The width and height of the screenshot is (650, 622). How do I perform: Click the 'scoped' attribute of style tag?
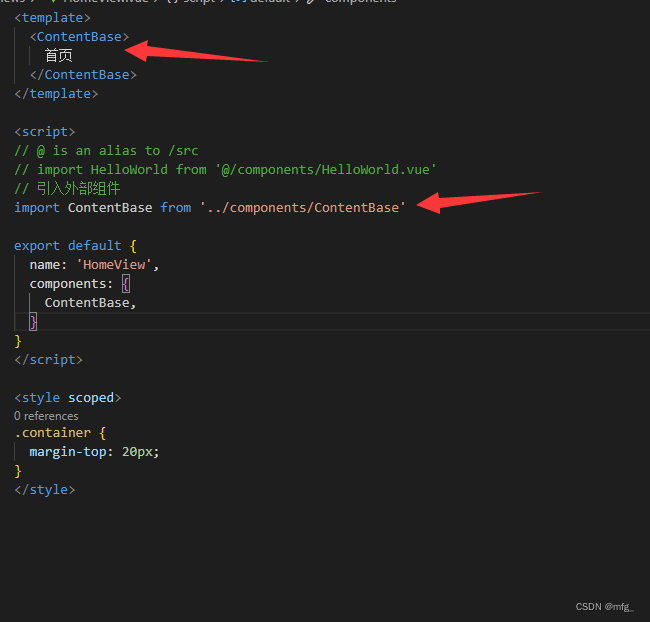tap(91, 398)
